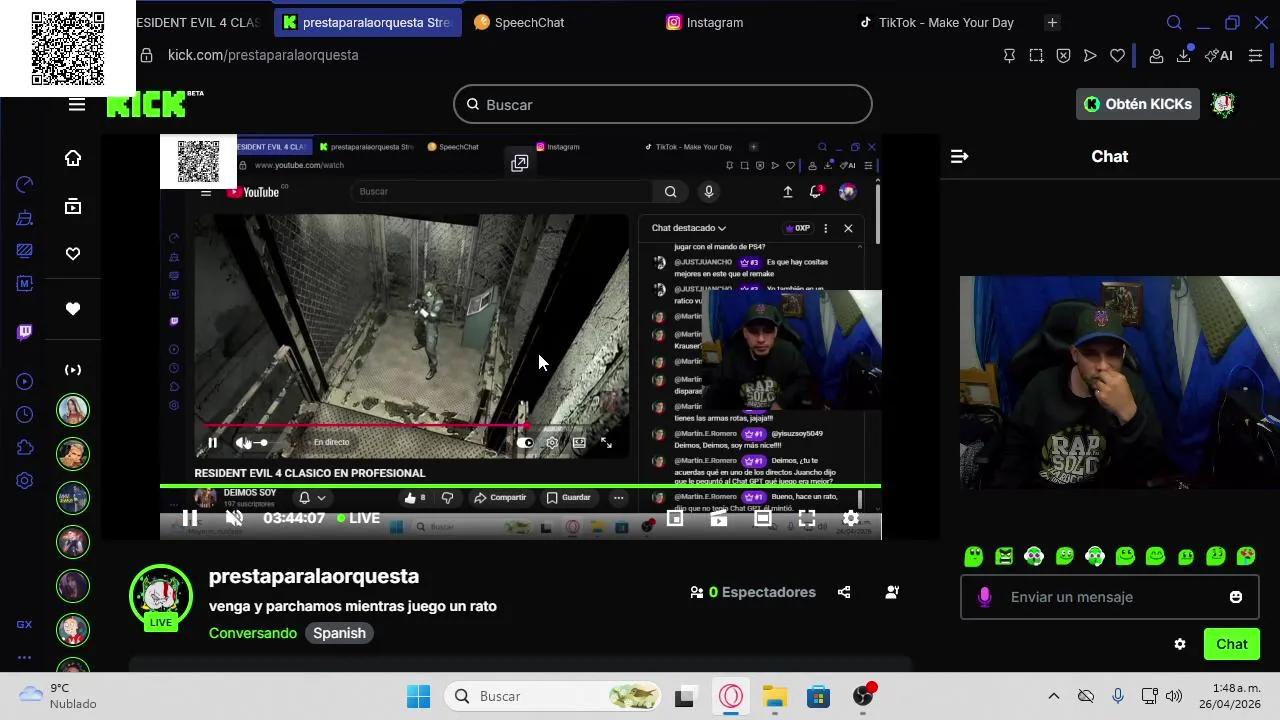This screenshot has height=720, width=1280.
Task: Click the solid white heart sidebar icon
Action: tap(73, 309)
